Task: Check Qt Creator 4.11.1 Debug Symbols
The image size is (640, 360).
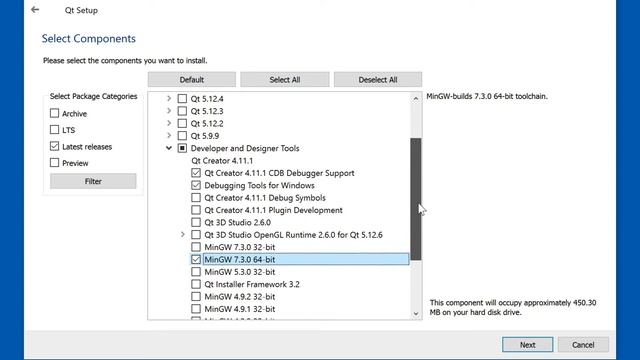Action: 196,198
